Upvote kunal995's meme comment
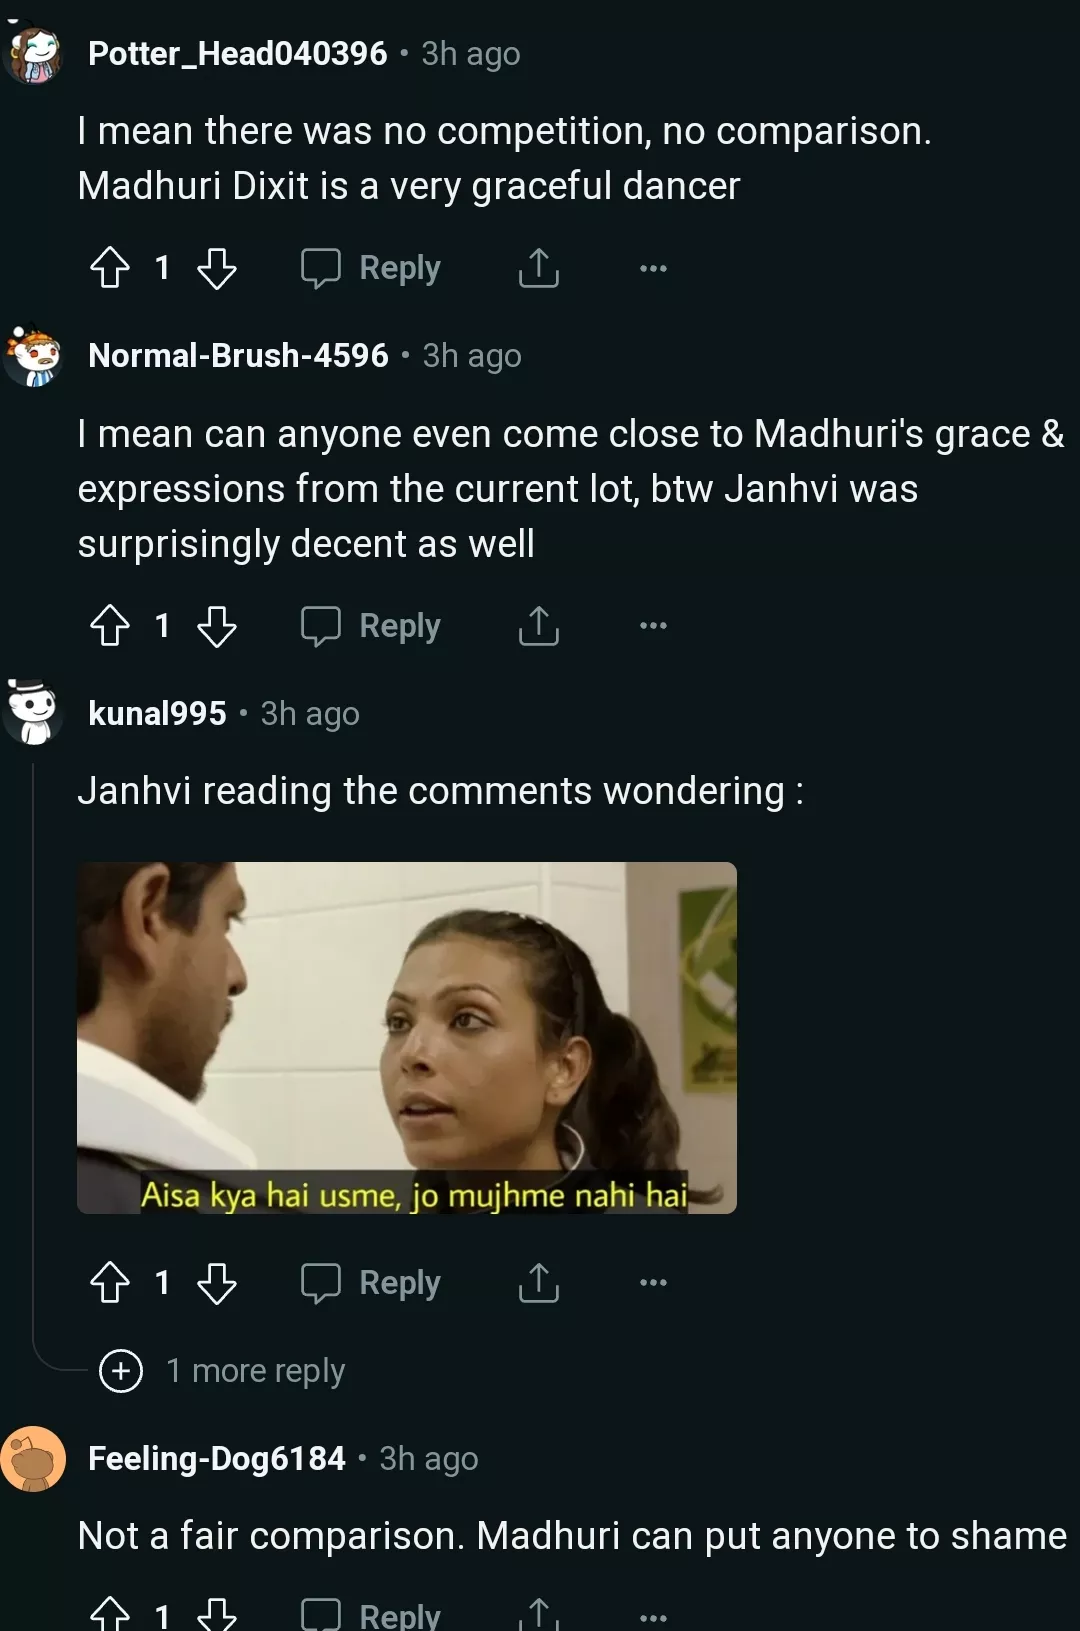The image size is (1080, 1631). (110, 1283)
